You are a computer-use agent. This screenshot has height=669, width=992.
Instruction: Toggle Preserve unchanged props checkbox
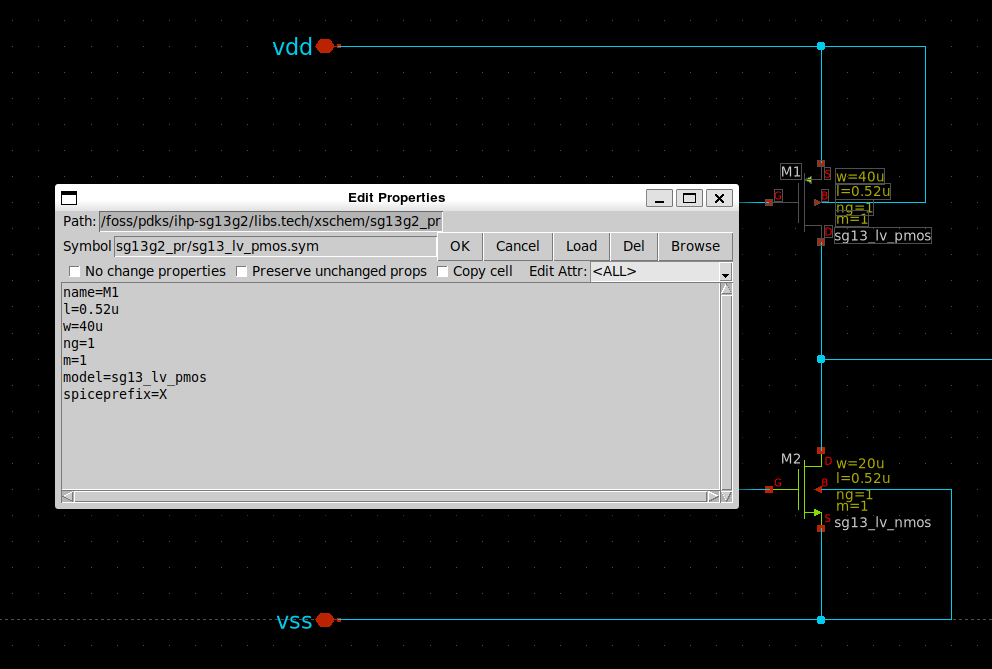tap(242, 272)
